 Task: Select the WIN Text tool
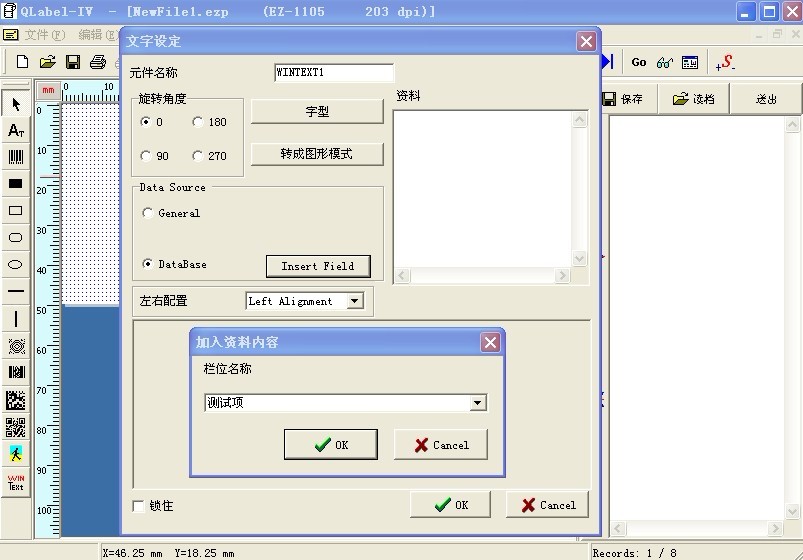[x=16, y=482]
